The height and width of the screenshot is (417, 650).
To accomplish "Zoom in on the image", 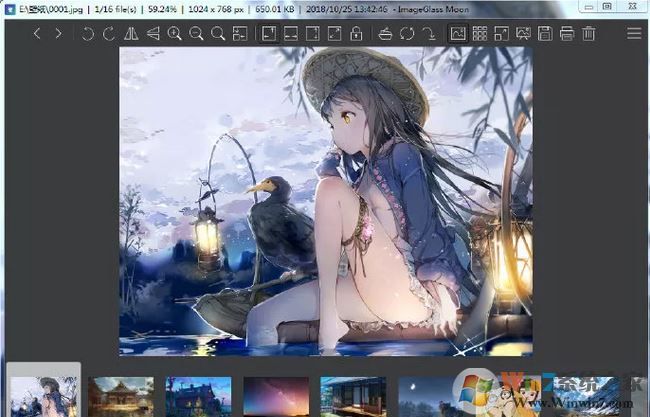I will (x=175, y=34).
